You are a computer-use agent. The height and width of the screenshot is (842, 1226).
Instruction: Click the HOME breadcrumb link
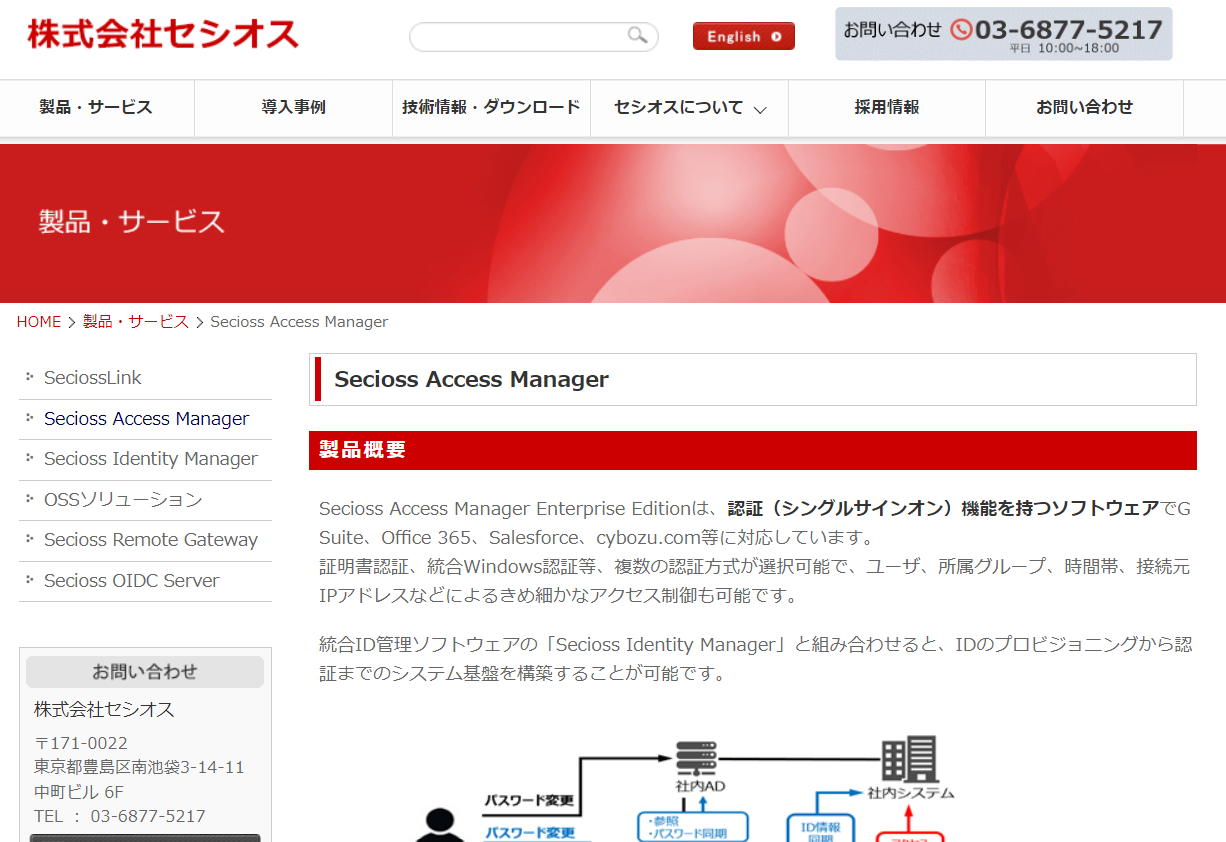[x=39, y=322]
